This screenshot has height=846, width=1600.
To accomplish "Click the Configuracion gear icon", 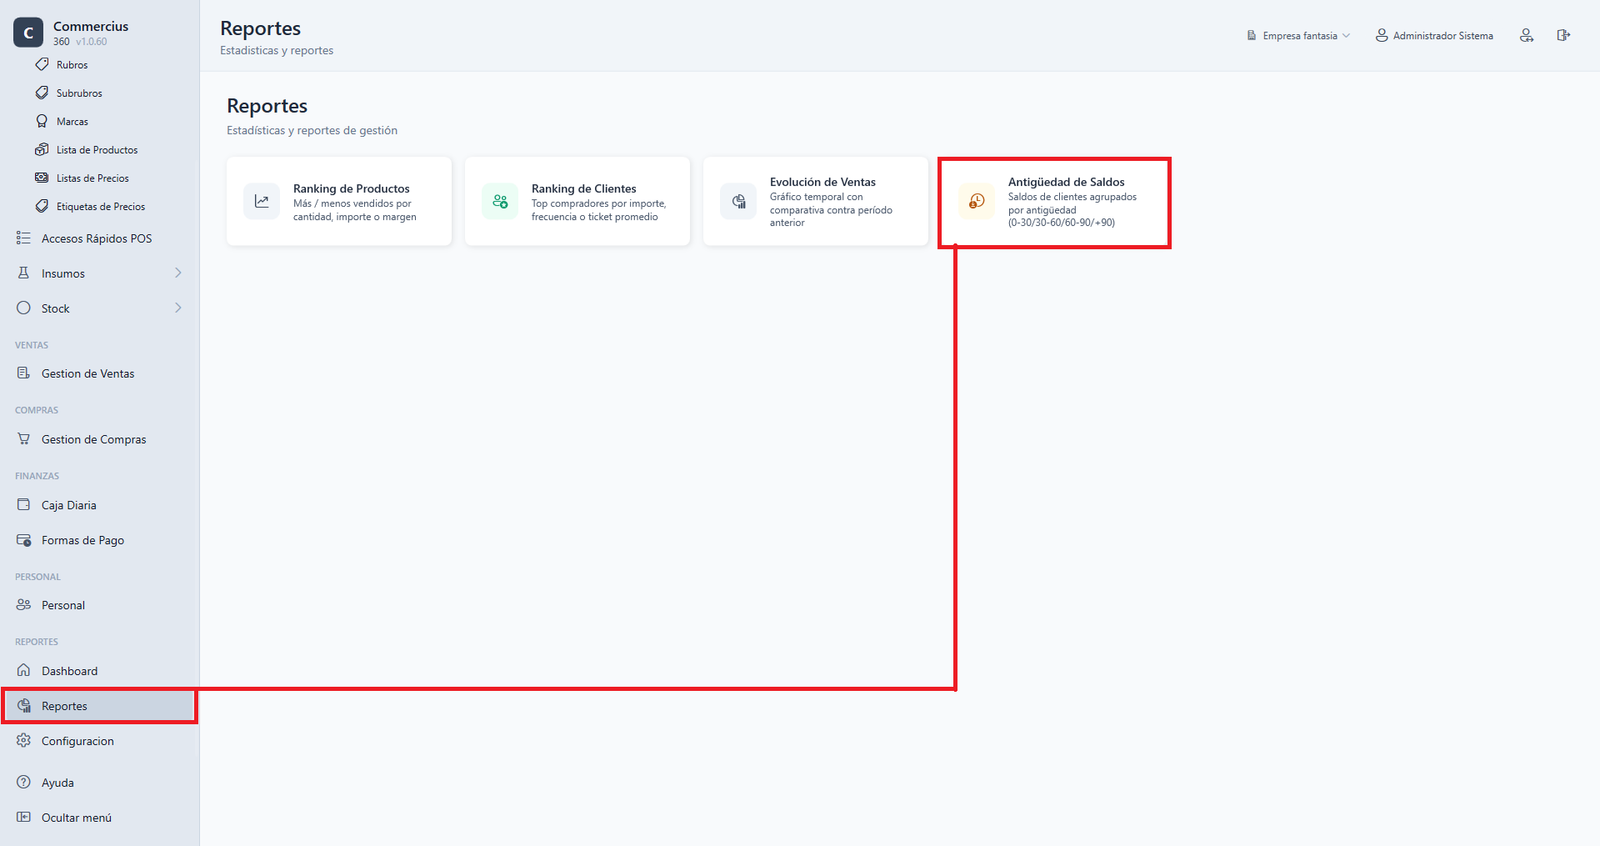I will 24,741.
